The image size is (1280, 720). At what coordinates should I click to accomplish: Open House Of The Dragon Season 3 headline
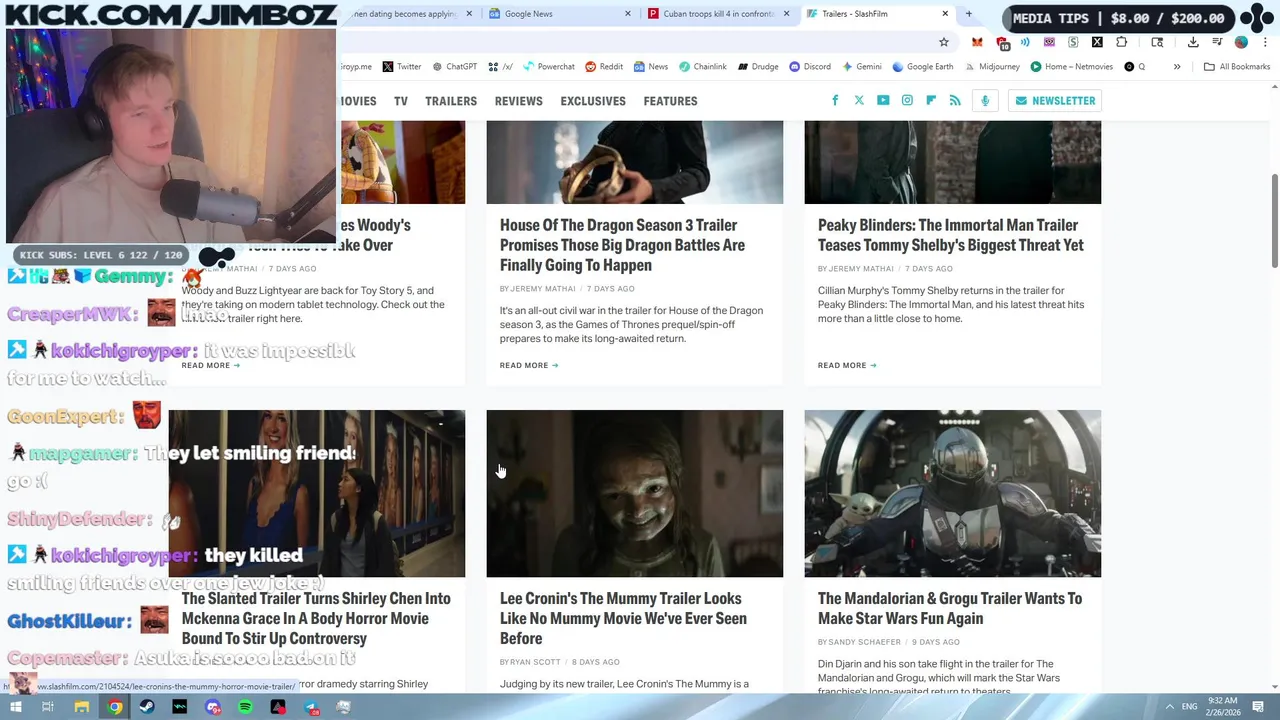click(622, 245)
